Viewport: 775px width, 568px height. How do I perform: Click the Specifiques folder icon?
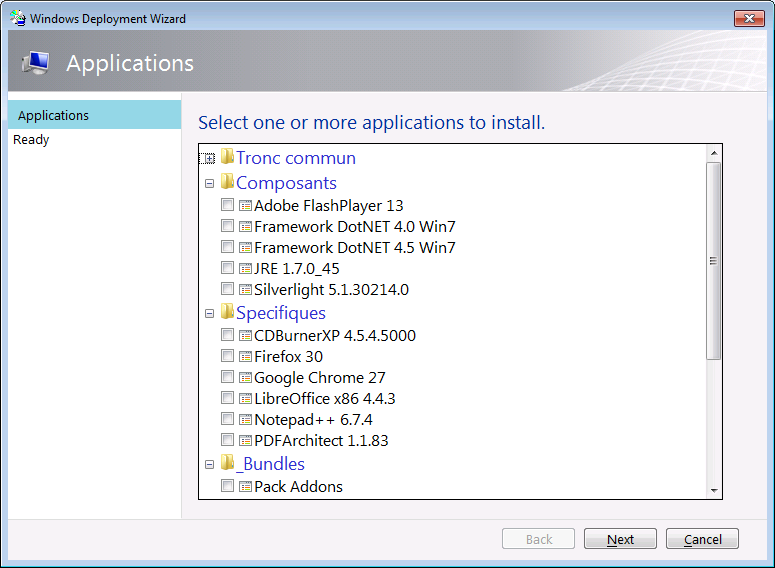point(227,312)
